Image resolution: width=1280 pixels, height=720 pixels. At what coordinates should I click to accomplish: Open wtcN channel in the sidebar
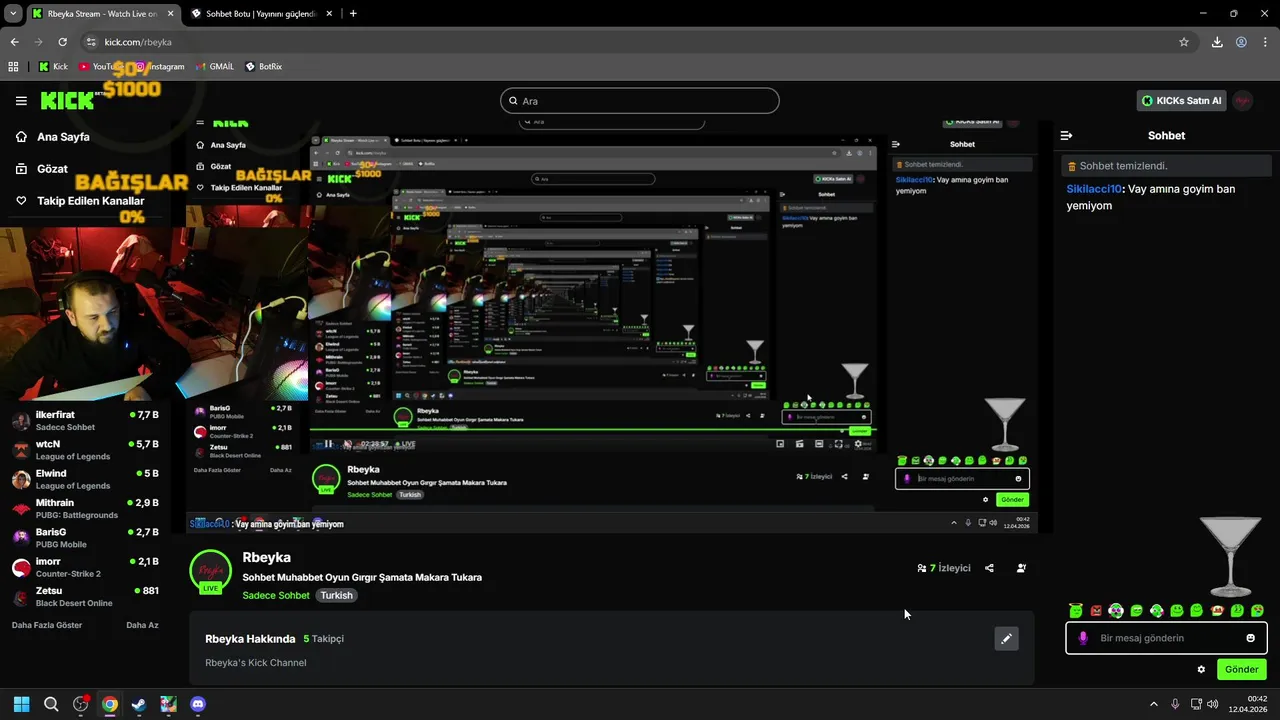(85, 450)
